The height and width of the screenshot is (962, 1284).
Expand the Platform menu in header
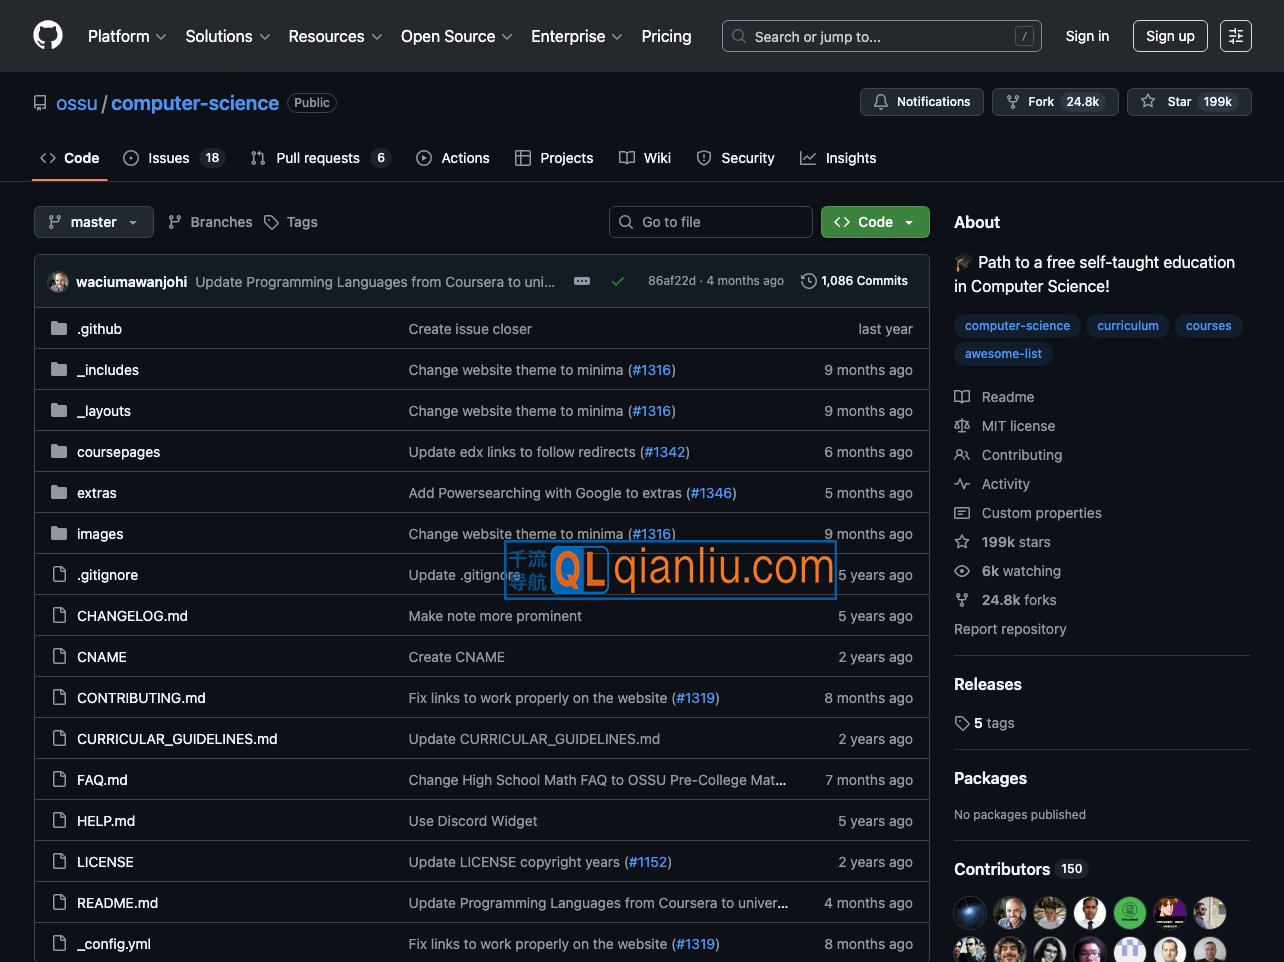(x=127, y=36)
